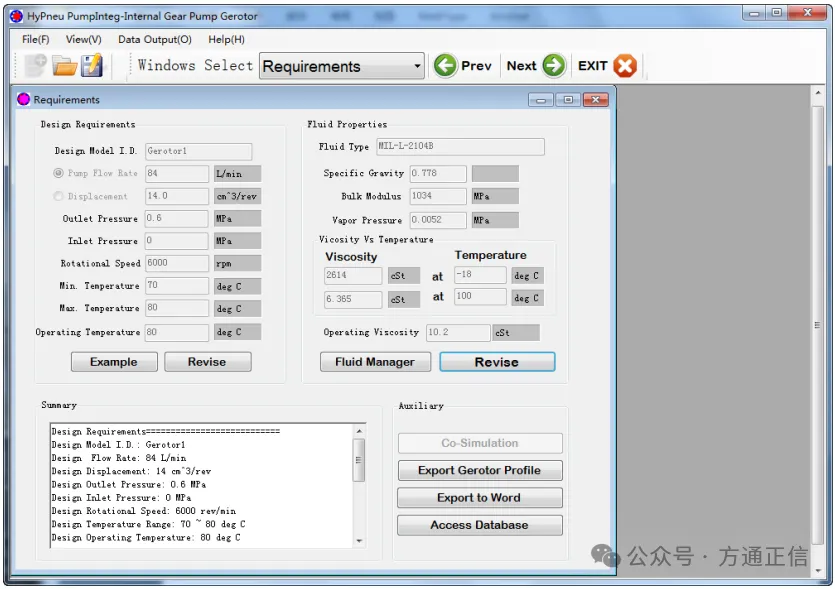
Task: Click the 6.365 viscosity field
Action: coord(353,299)
